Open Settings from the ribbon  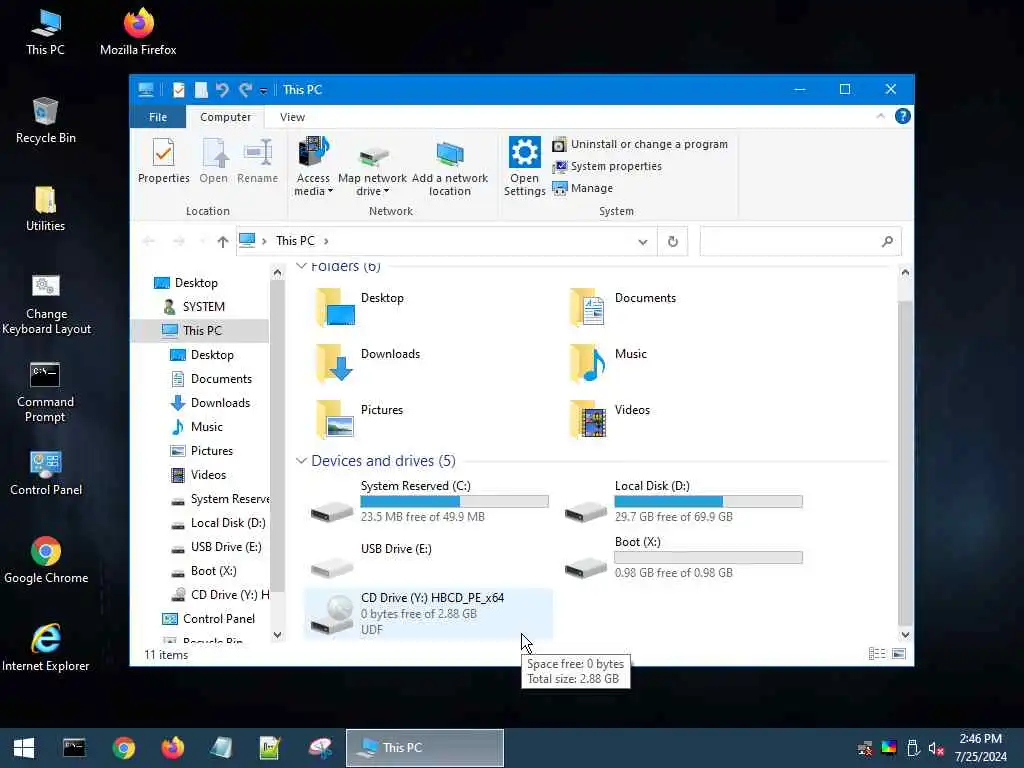[524, 167]
